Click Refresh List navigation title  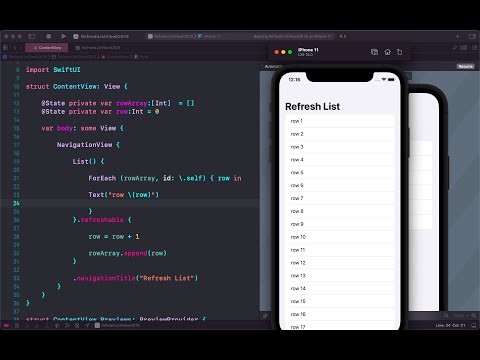[312, 107]
